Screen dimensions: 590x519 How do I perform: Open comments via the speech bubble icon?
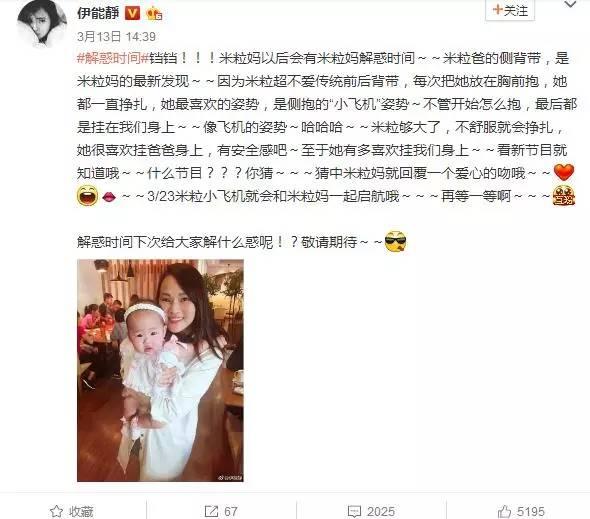354,511
